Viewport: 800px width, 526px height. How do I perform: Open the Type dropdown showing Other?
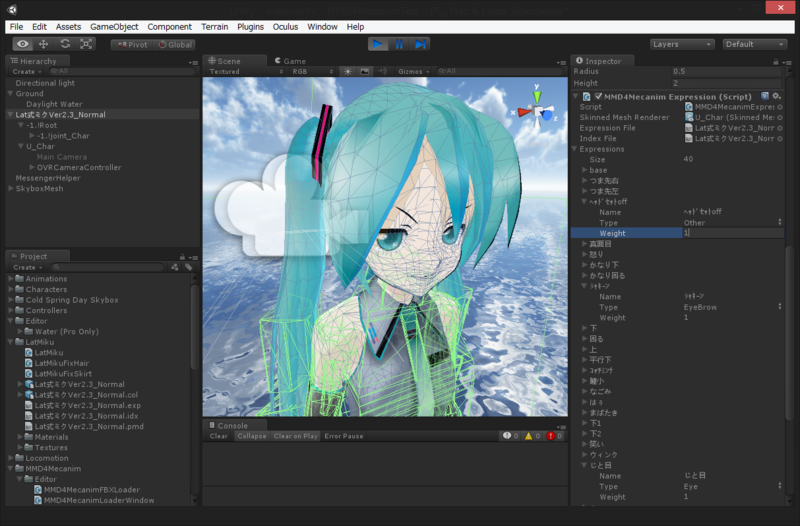(x=732, y=222)
